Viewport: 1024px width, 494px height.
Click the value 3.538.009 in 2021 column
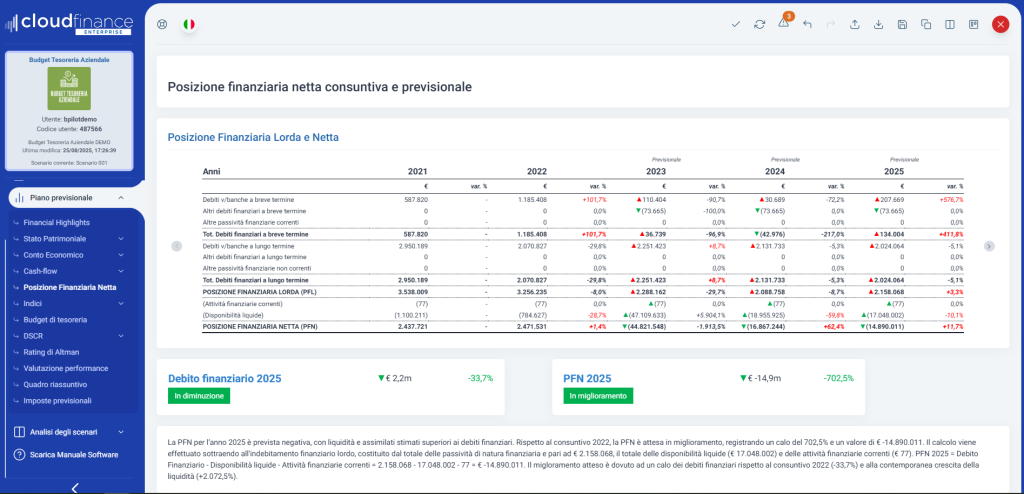[x=413, y=292]
